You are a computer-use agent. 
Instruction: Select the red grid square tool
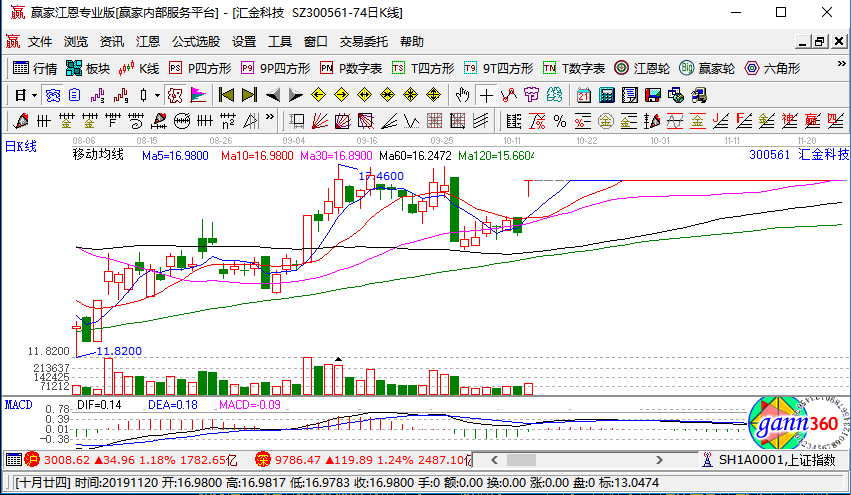tap(434, 120)
